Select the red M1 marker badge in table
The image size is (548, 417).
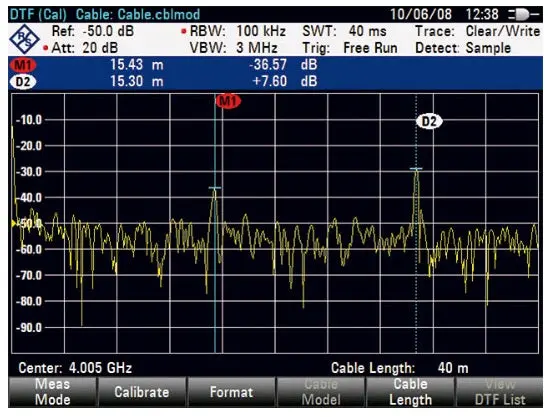(x=23, y=65)
